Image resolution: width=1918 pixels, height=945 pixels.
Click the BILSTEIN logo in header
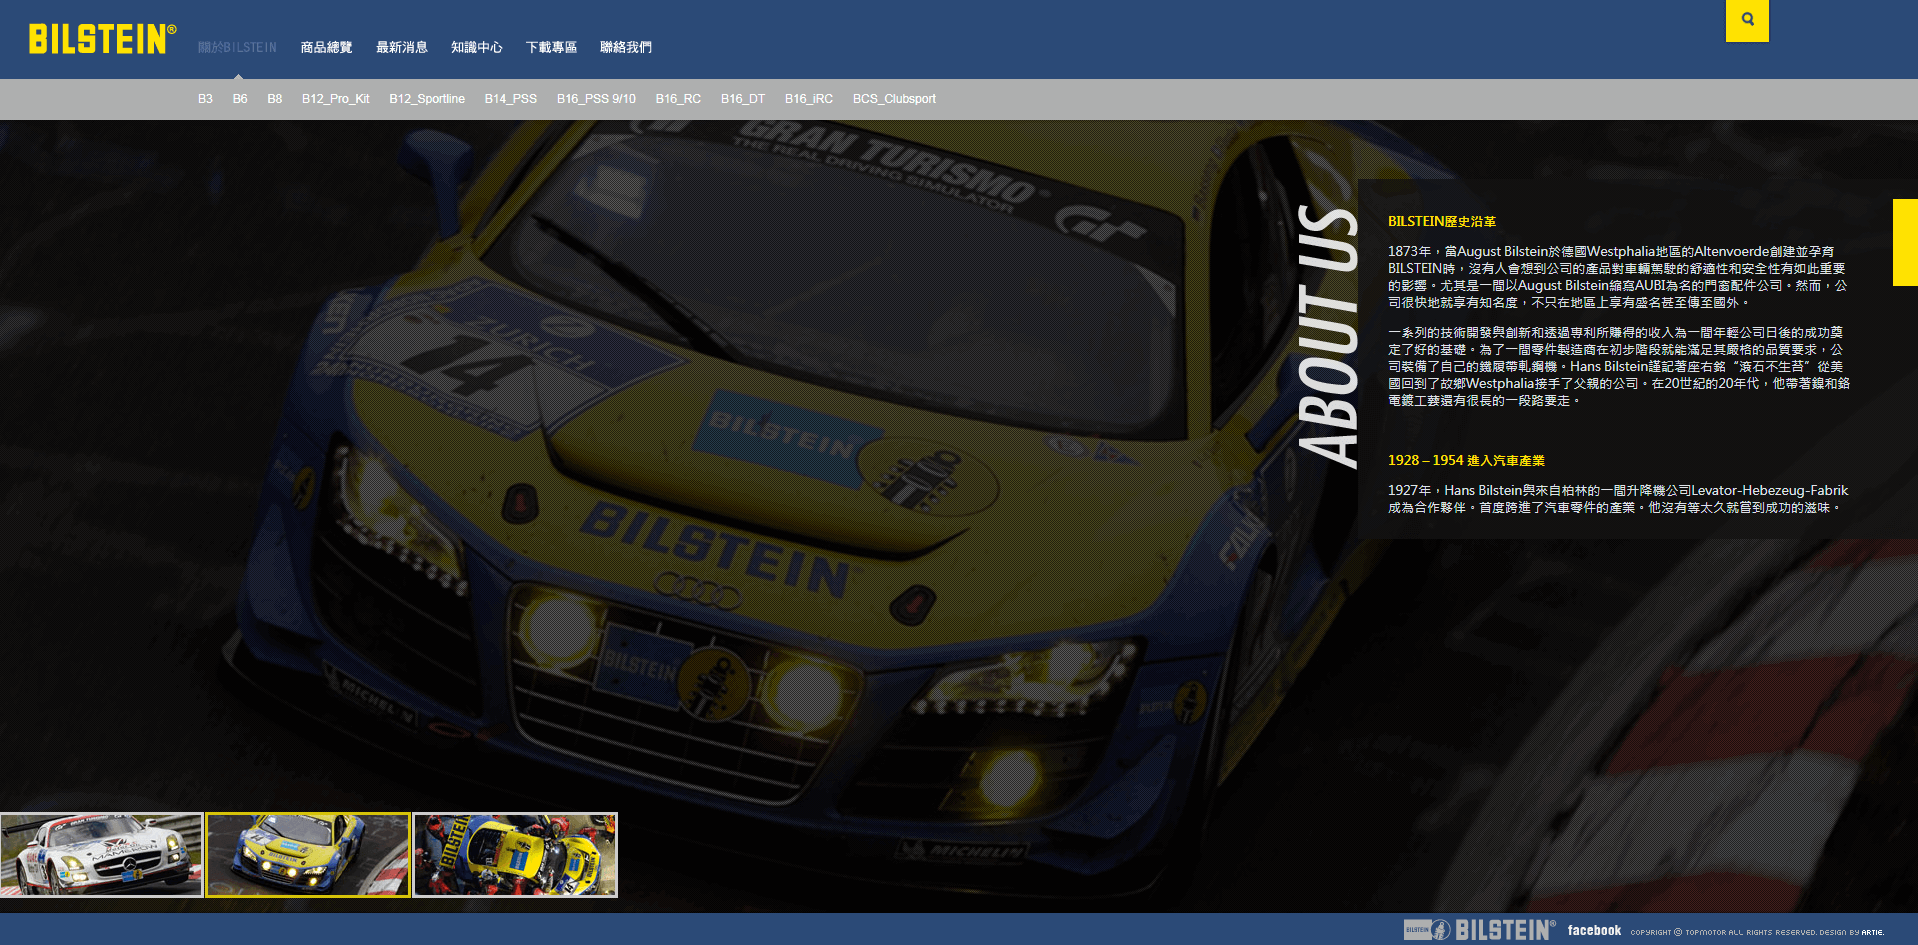[102, 39]
